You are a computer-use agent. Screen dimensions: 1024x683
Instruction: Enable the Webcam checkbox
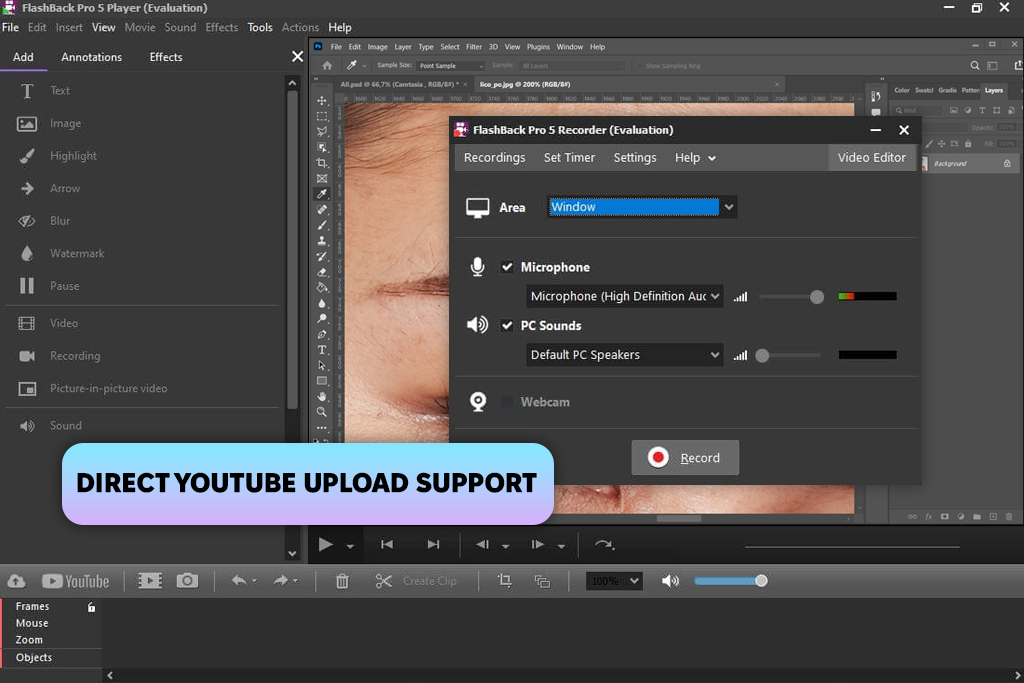point(507,402)
